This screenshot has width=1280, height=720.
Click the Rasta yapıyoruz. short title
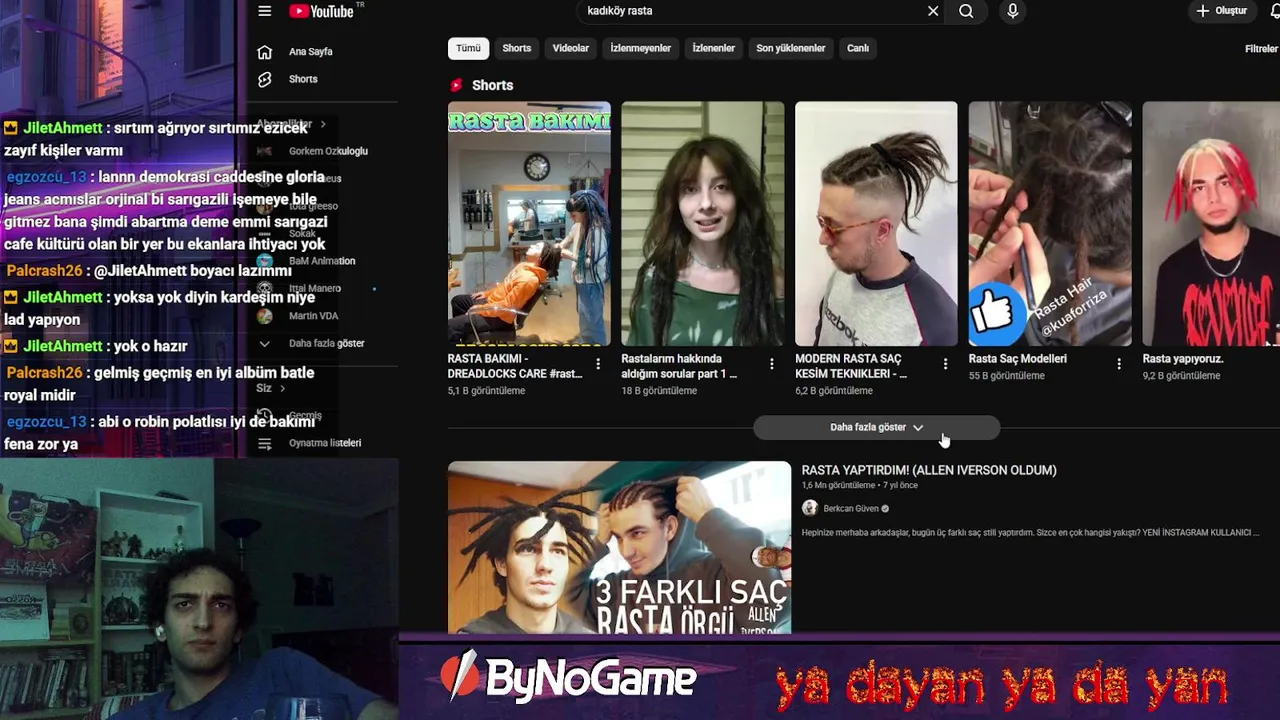(x=1183, y=359)
